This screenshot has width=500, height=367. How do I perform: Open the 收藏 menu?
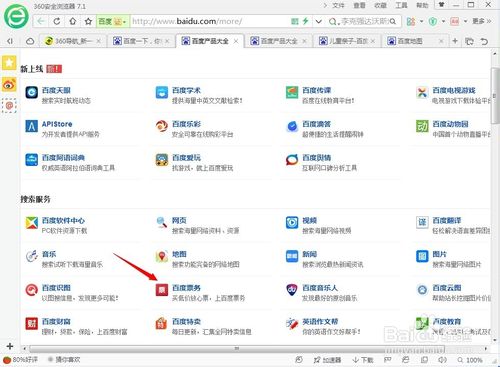[380, 5]
